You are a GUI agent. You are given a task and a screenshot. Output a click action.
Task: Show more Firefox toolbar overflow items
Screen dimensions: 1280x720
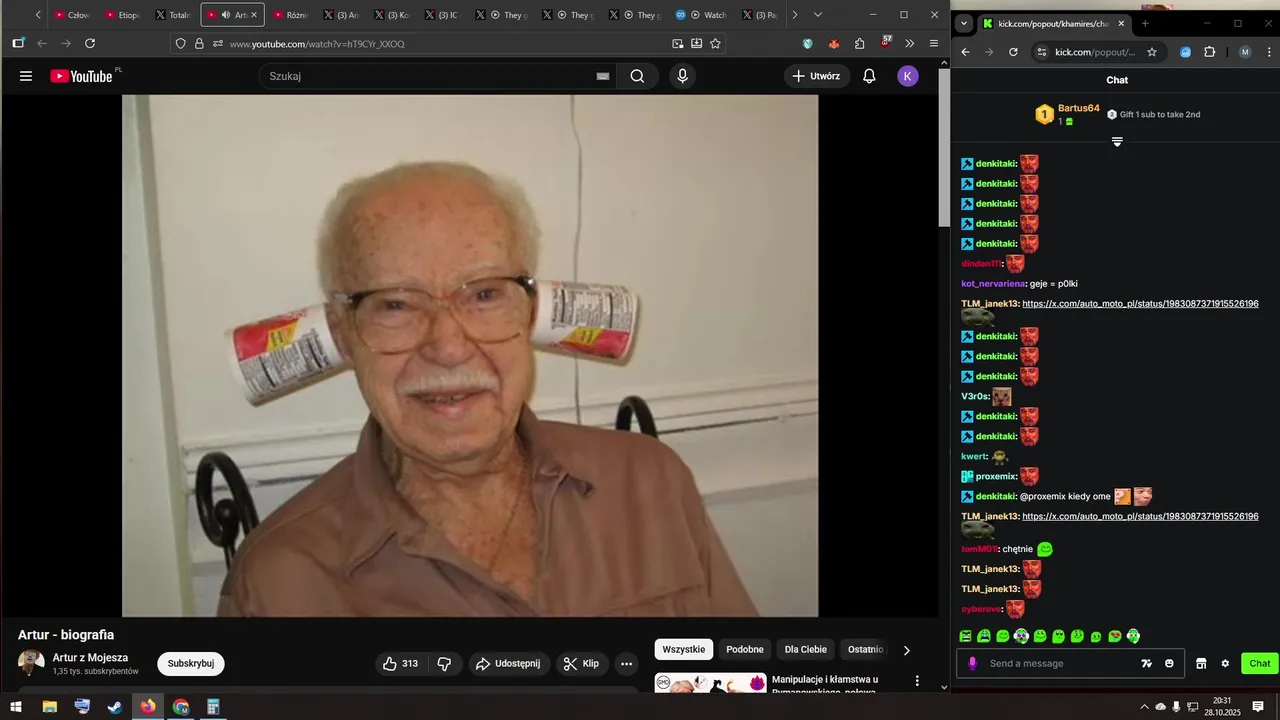[x=909, y=44]
